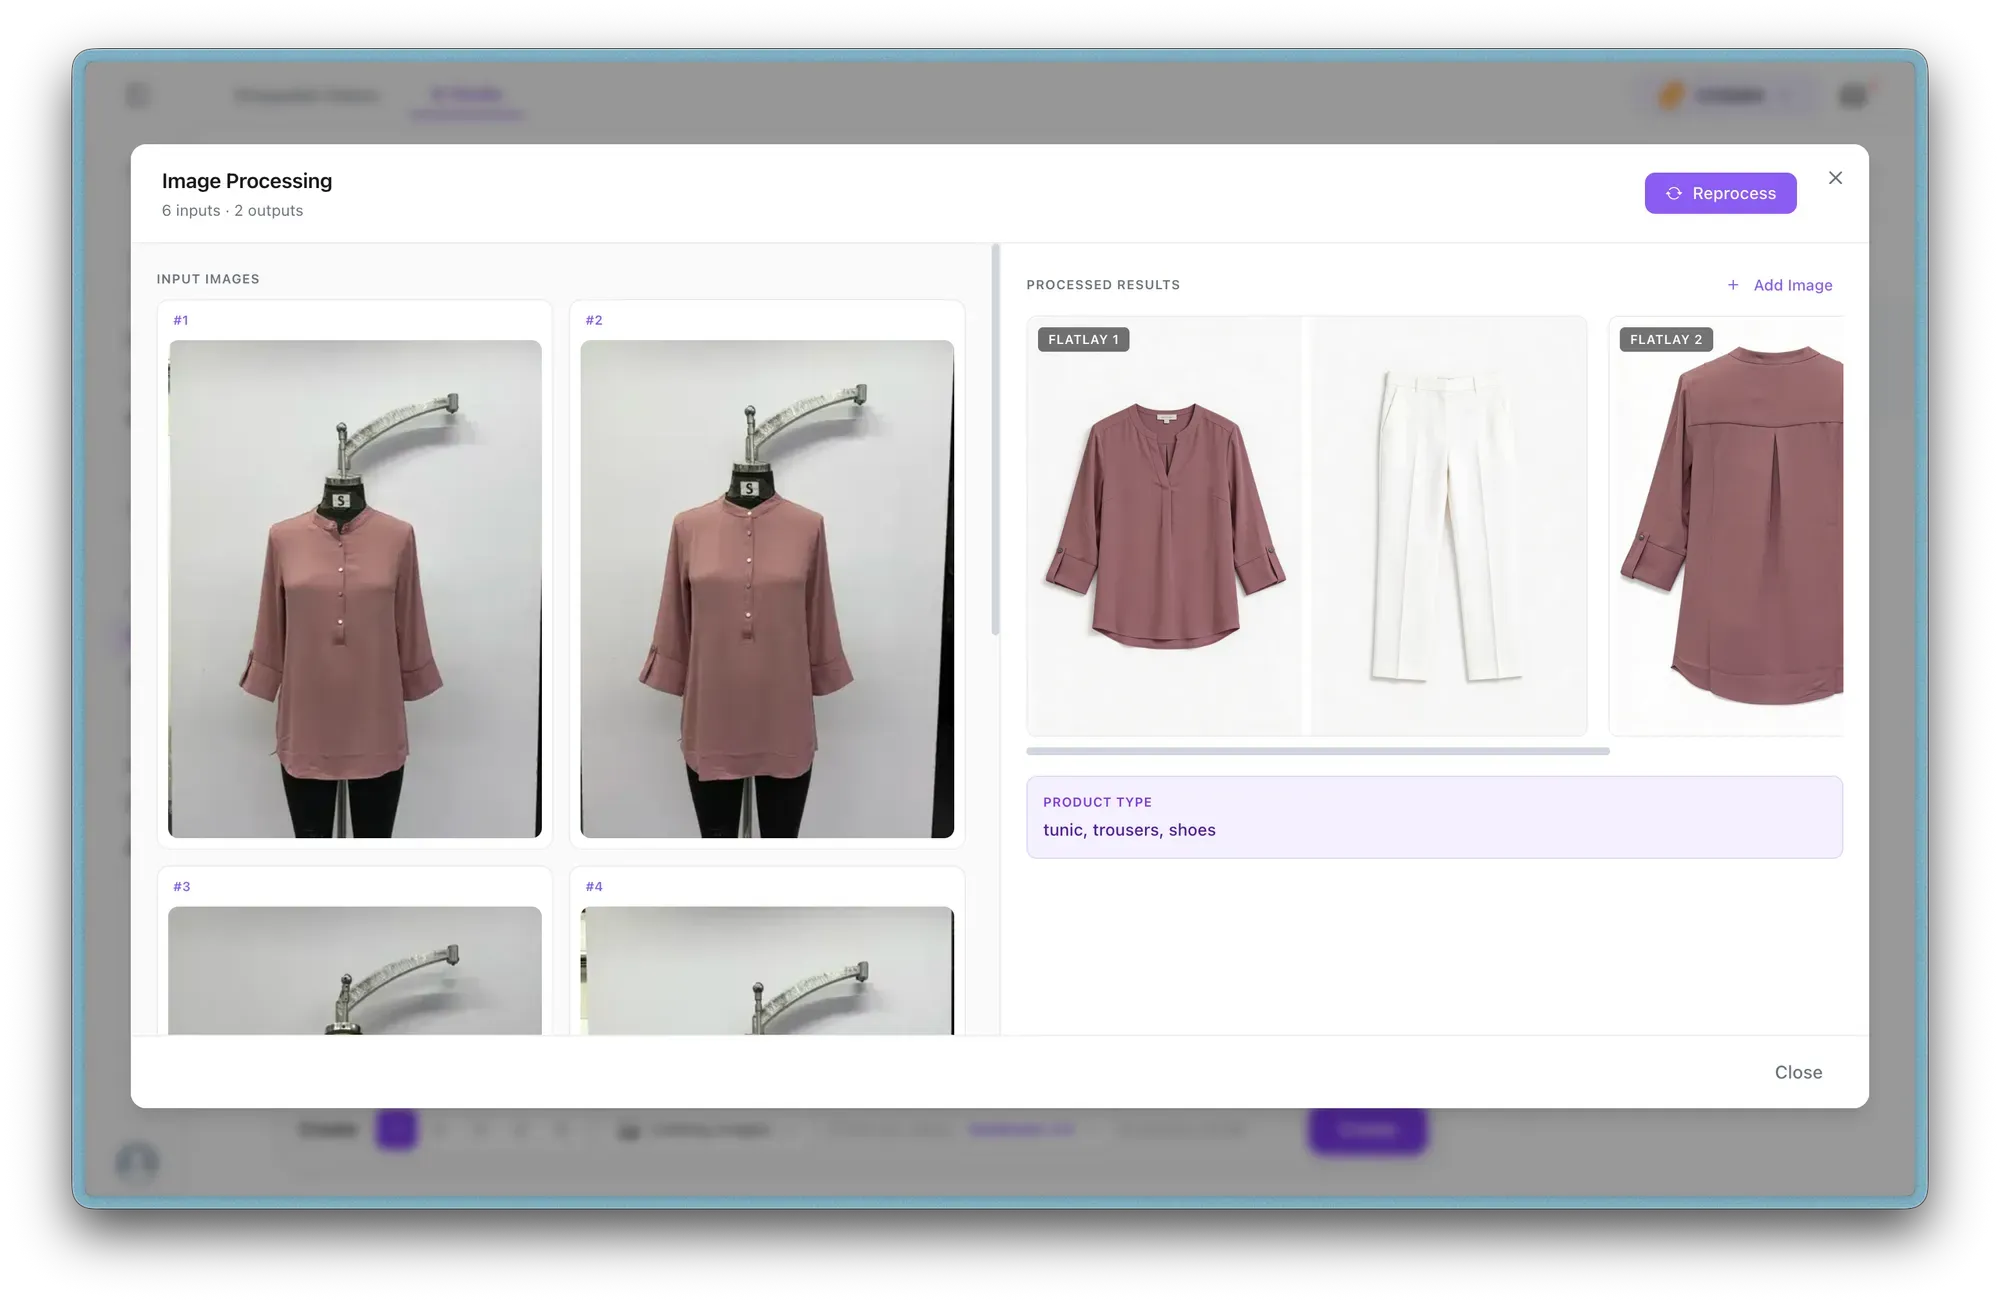Click the partially visible input image #3

click(355, 970)
